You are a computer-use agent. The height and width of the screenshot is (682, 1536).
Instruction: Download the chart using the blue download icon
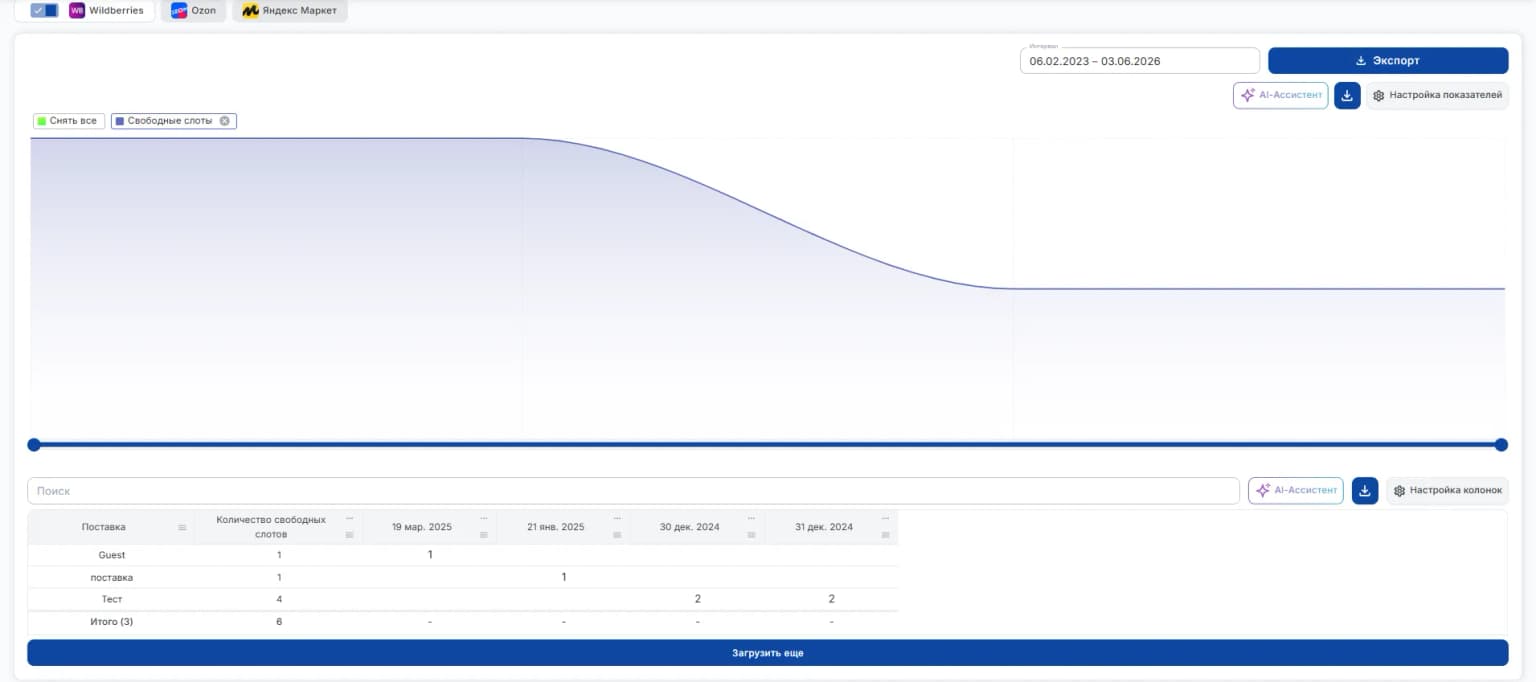pyautogui.click(x=1347, y=95)
